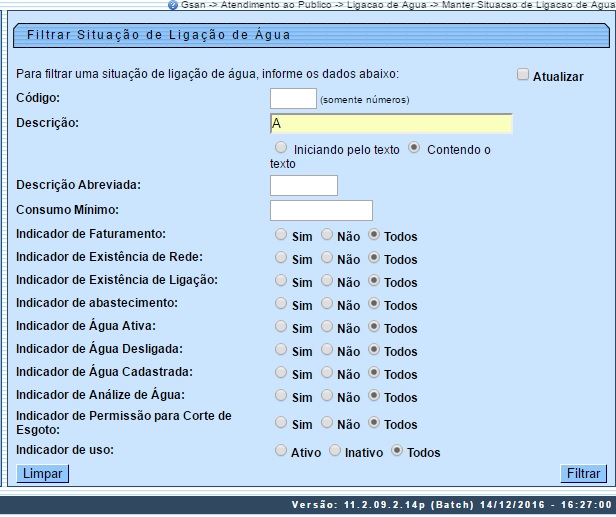Pick Sim for Indicador de Água Ativa
Viewport: 616px width, 517px height.
[x=281, y=327]
